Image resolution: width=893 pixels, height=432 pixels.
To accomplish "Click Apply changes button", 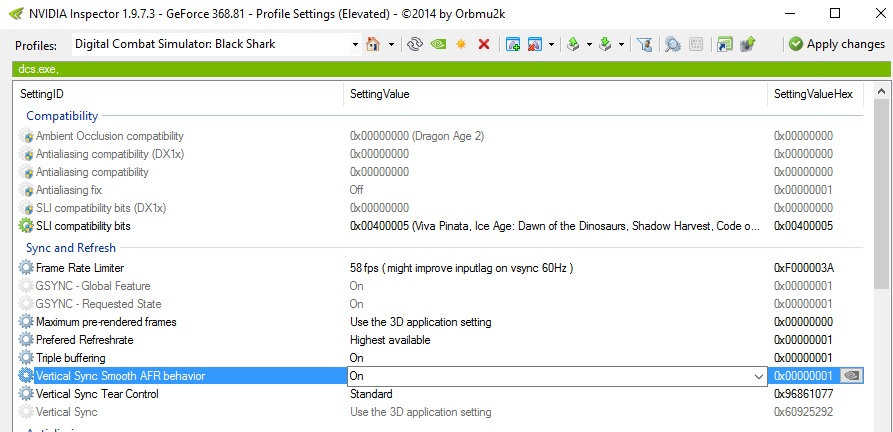I will [x=837, y=44].
